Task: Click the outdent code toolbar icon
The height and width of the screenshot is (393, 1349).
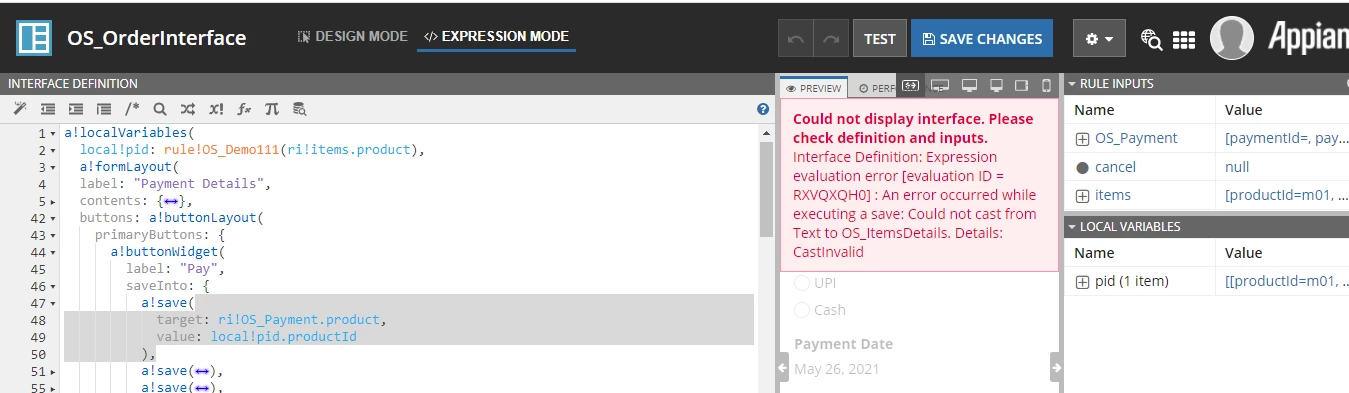Action: point(47,109)
